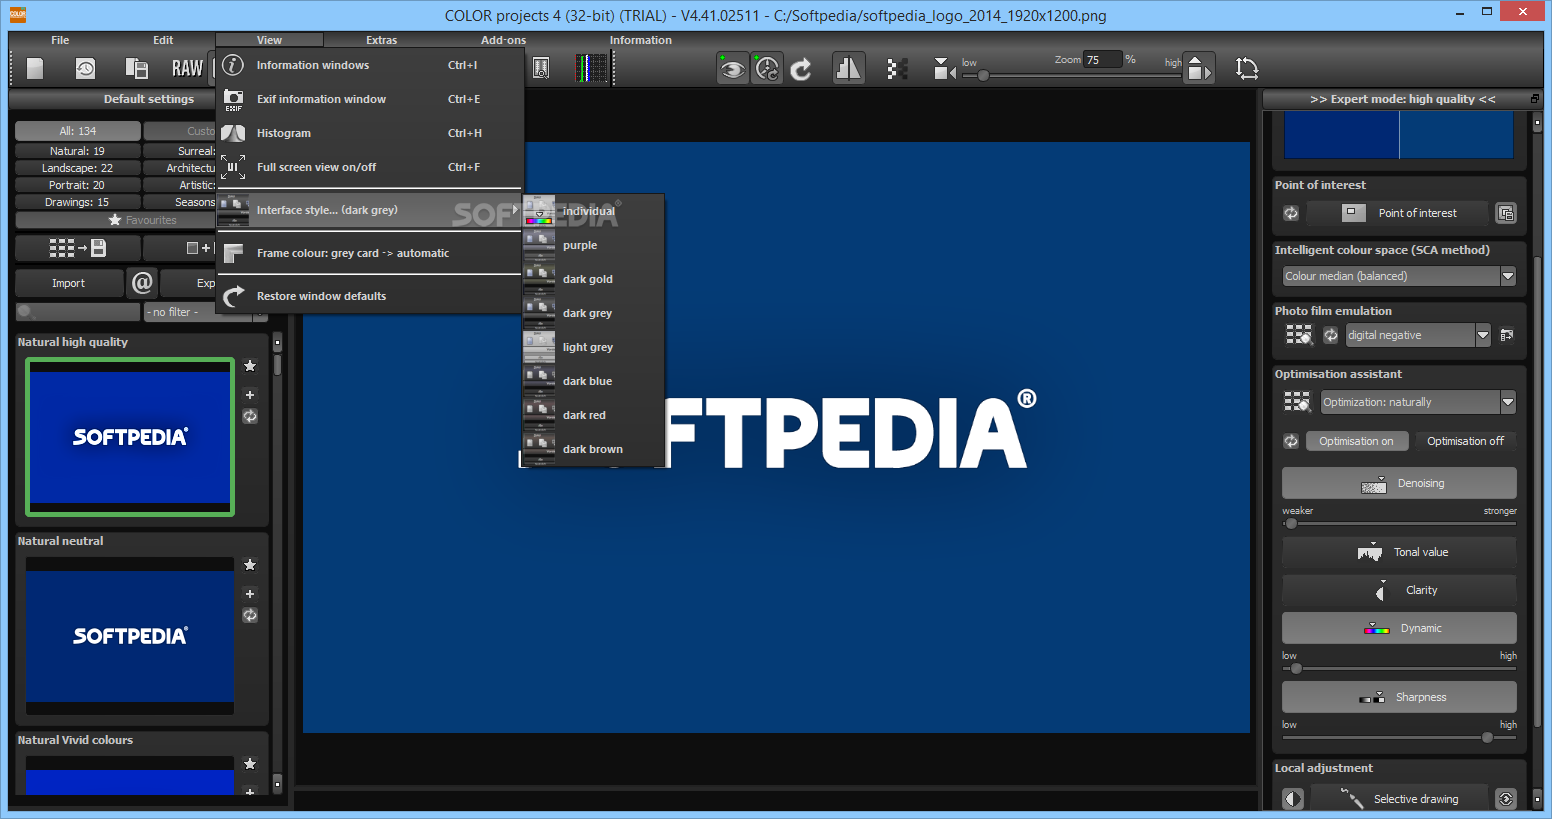The image size is (1552, 819).
Task: Select the Landscape: 22 presets category
Action: point(78,168)
